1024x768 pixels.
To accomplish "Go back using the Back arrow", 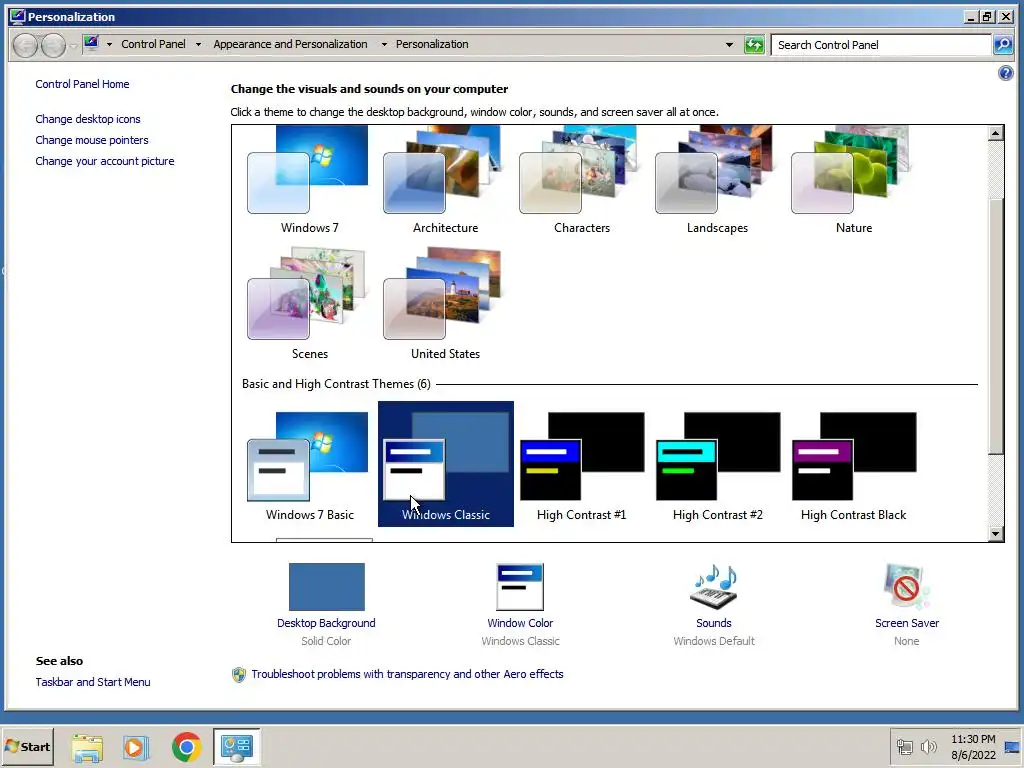I will coord(25,44).
